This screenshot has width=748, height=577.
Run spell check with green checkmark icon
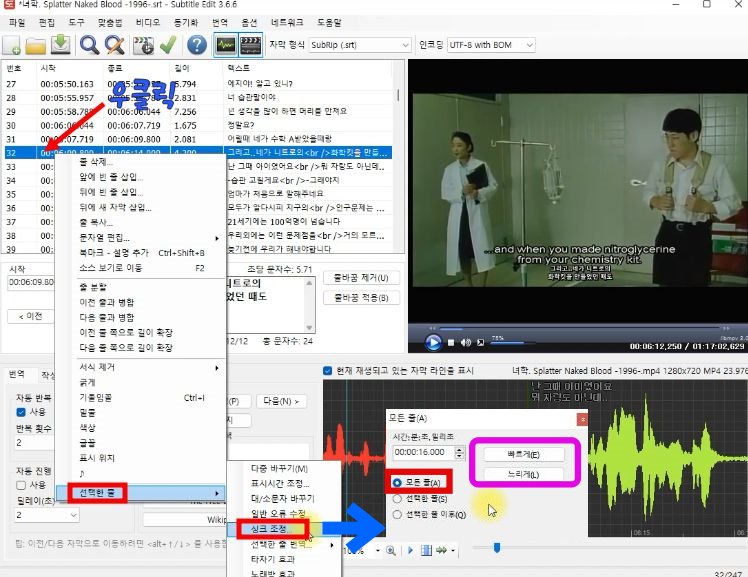tap(168, 45)
